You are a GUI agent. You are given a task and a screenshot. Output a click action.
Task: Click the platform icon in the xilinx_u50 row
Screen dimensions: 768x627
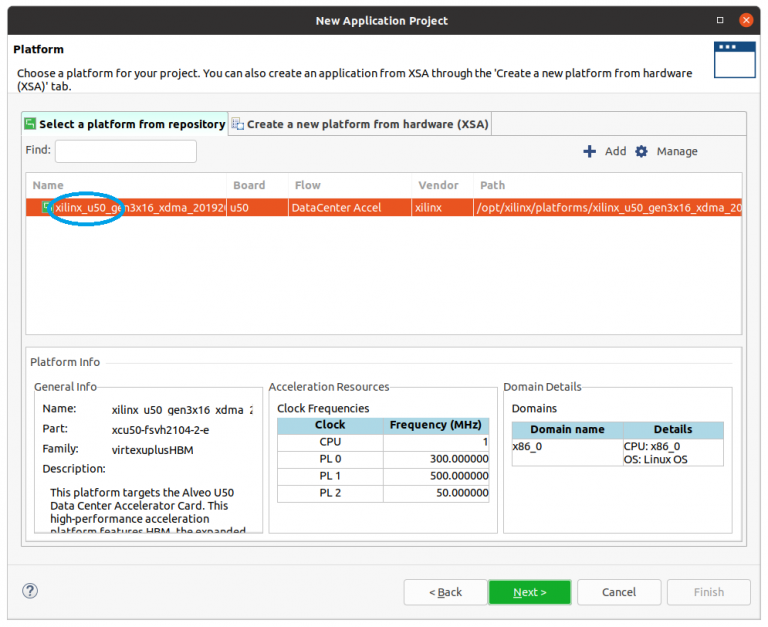coord(46,207)
